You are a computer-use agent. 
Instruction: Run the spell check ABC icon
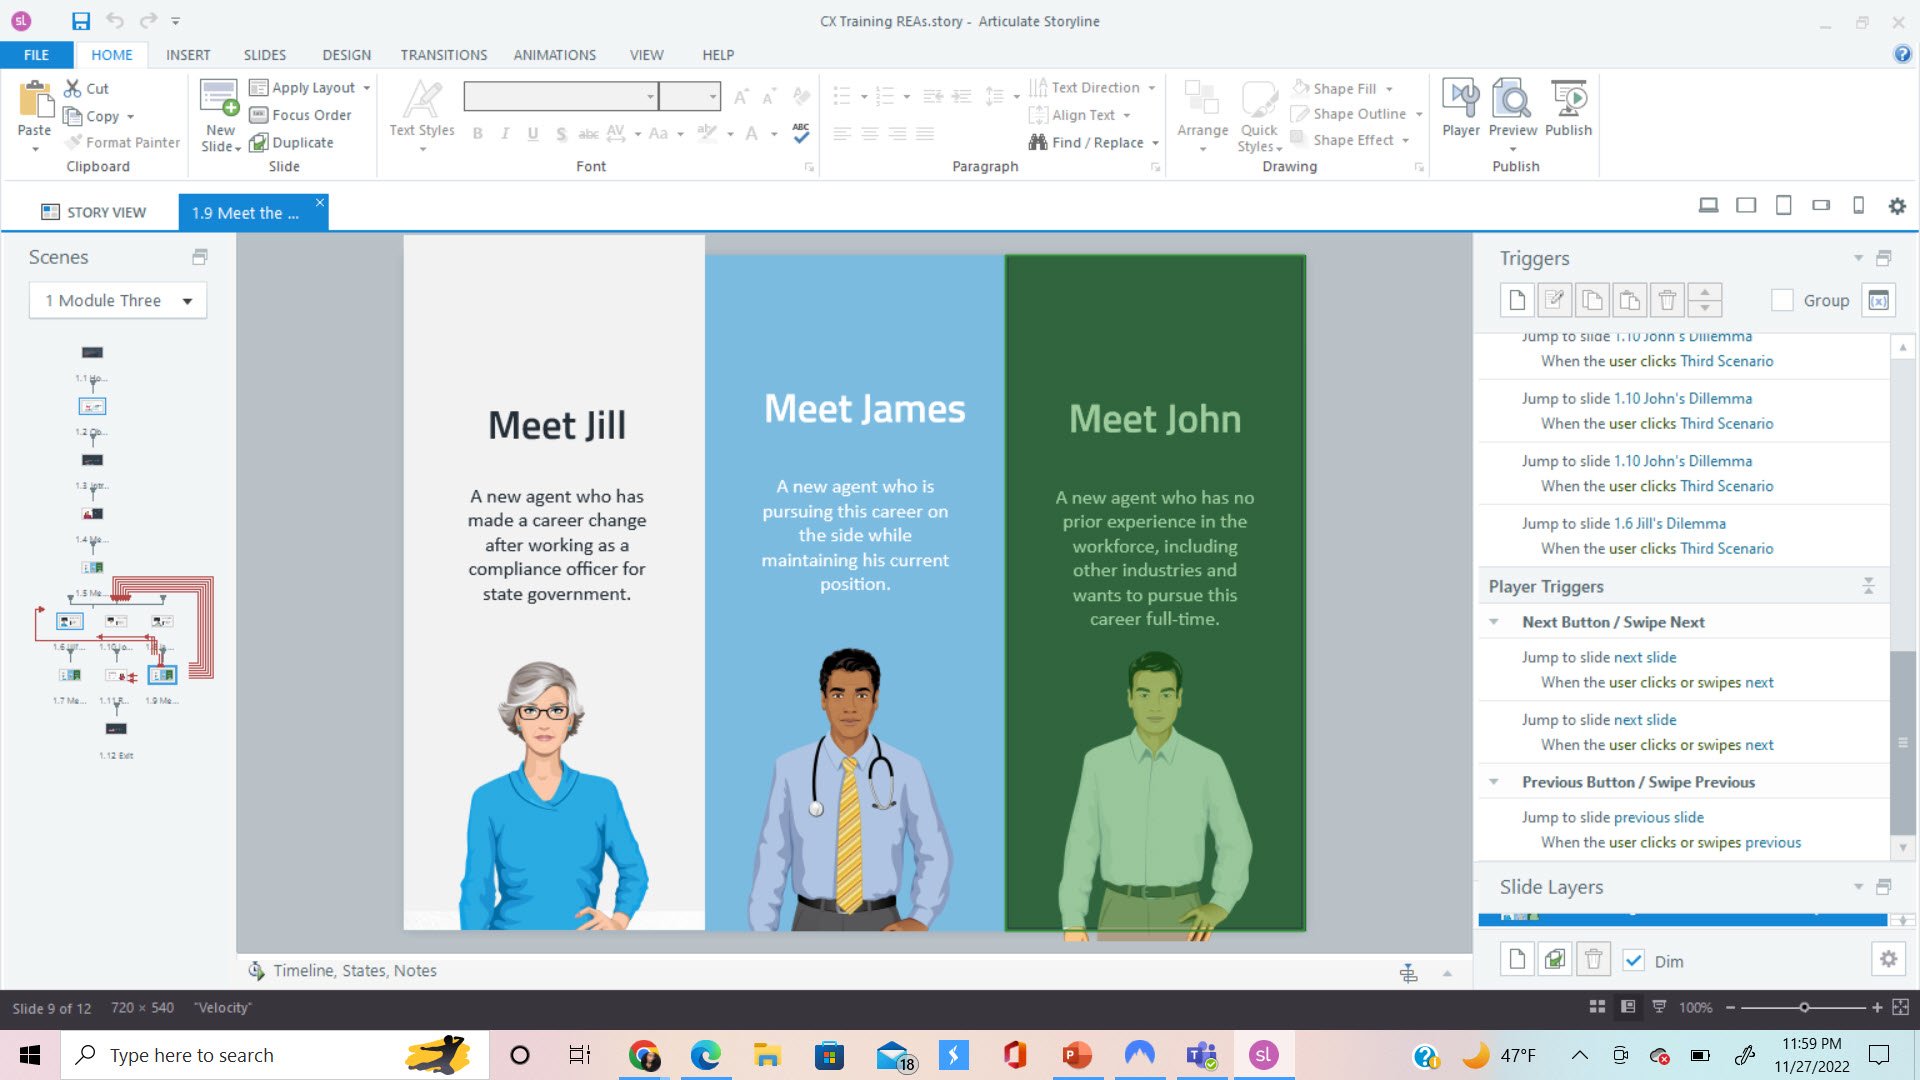point(801,133)
